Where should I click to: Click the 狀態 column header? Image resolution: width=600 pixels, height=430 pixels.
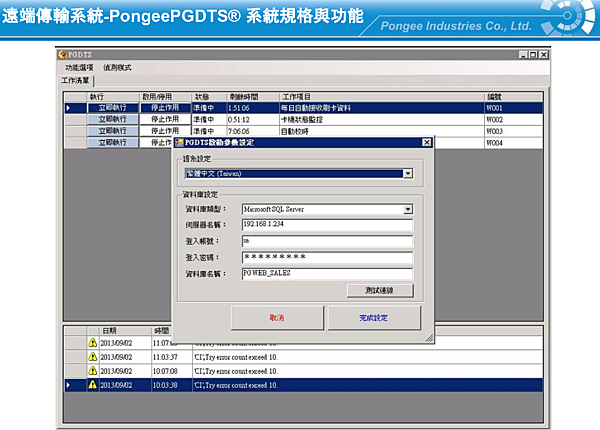pos(209,96)
